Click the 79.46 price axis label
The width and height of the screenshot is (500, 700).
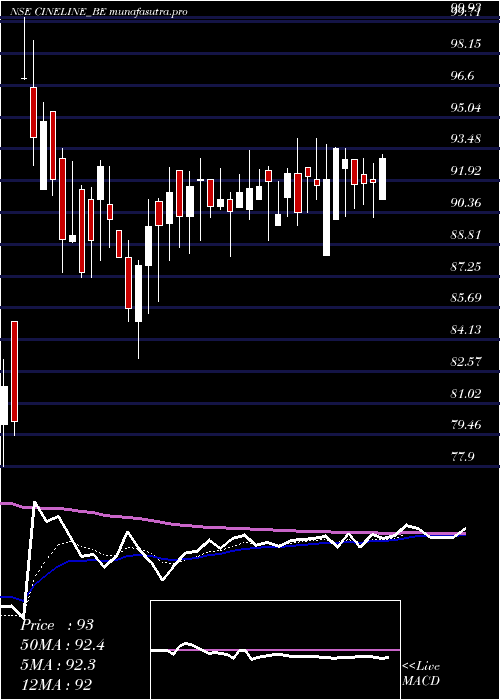coord(467,425)
